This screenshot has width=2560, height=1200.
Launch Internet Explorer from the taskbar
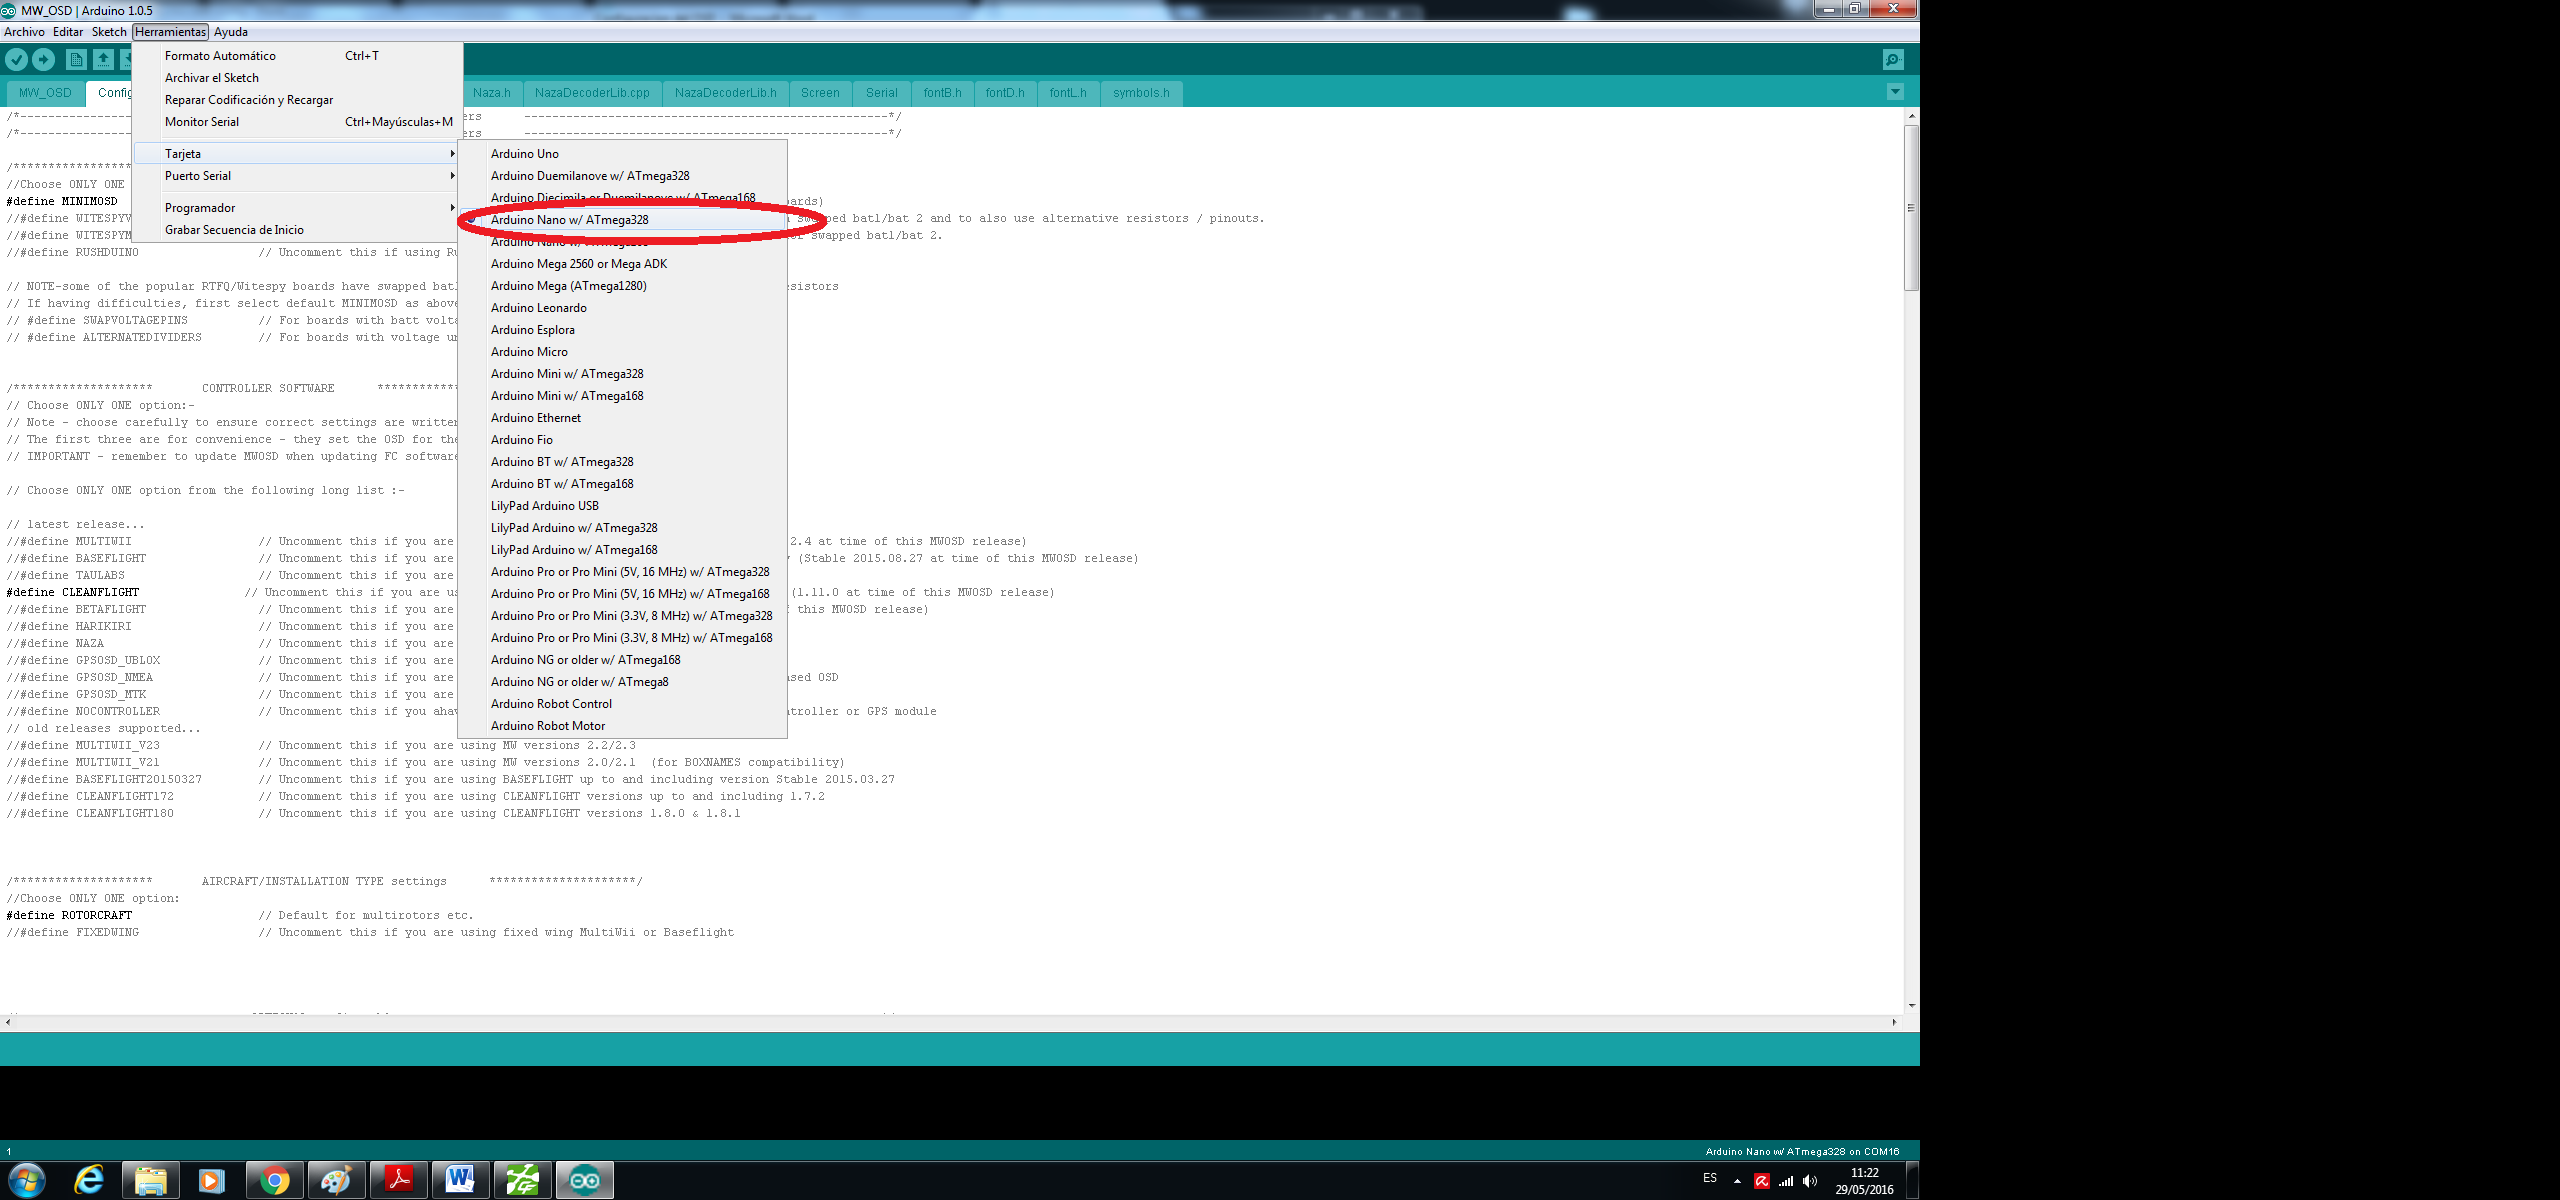[x=90, y=1181]
